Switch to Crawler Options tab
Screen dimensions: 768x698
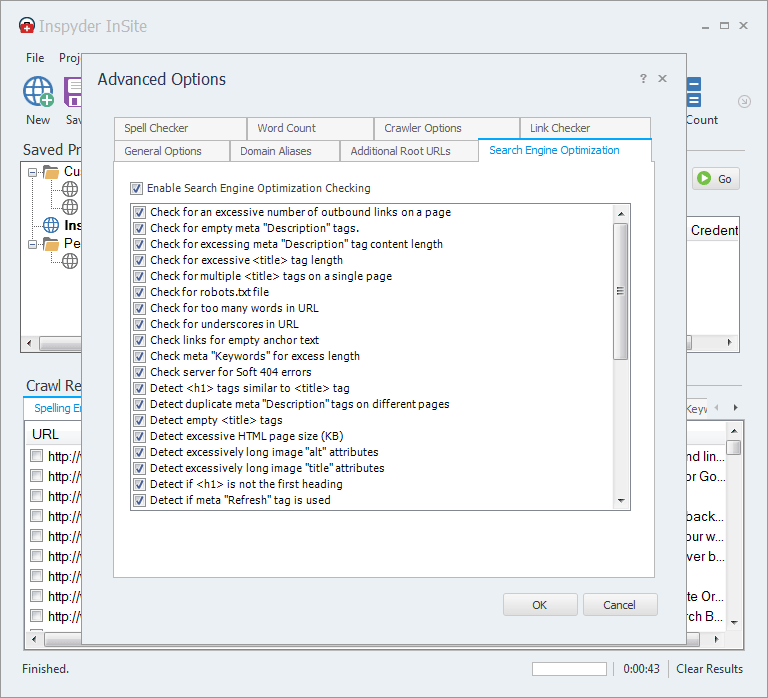pyautogui.click(x=447, y=128)
